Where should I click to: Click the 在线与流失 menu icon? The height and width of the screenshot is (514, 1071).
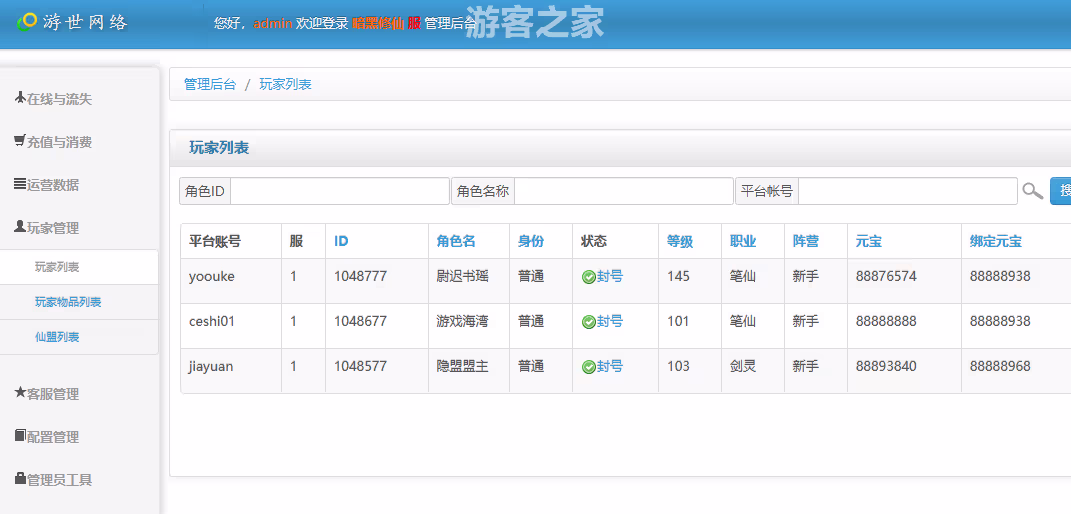pos(20,98)
